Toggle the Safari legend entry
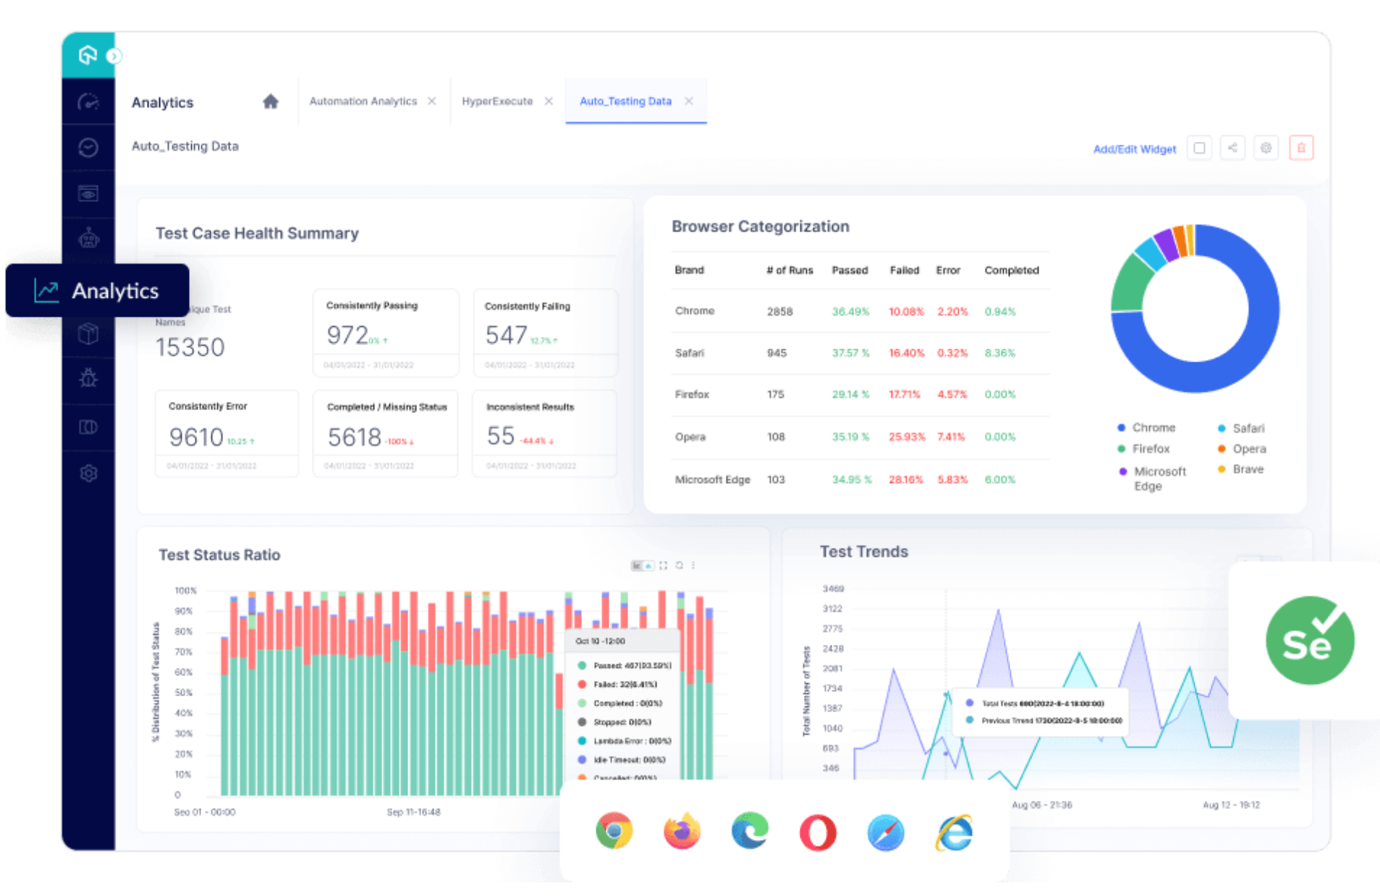1380x896 pixels. 1240,428
